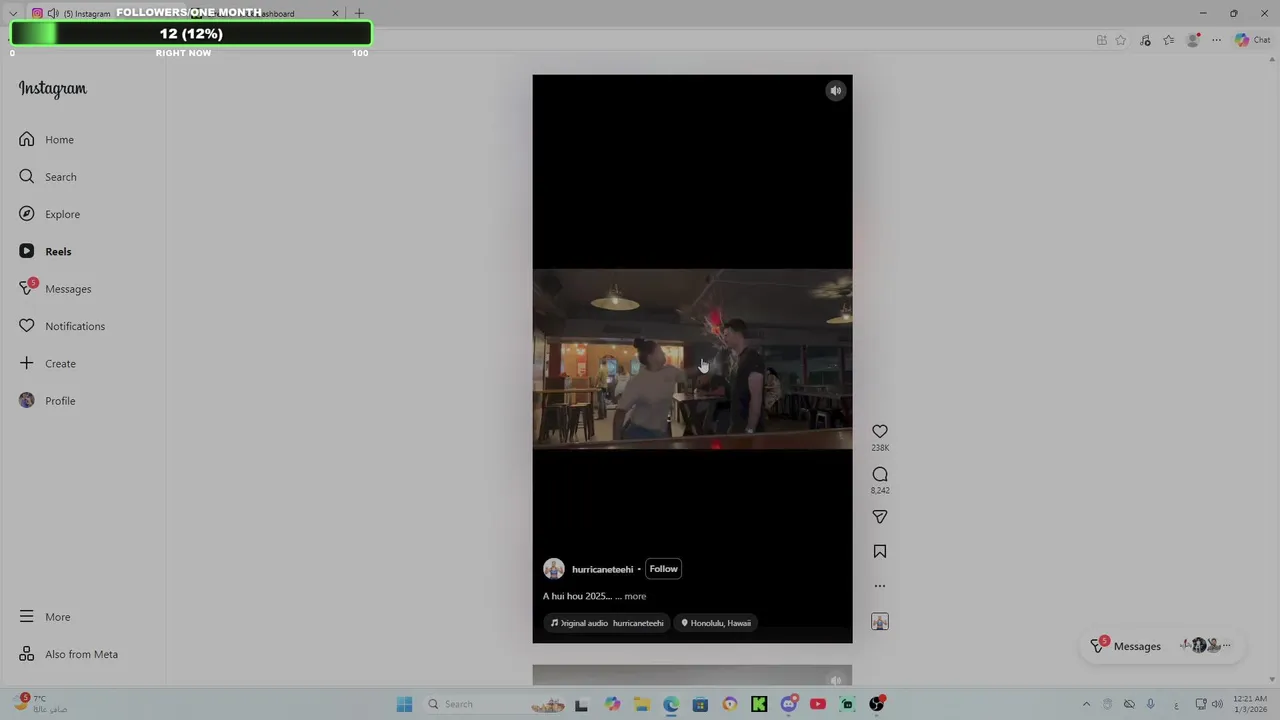Image resolution: width=1280 pixels, height=720 pixels.
Task: Add this page to favorites
Action: 1121,40
